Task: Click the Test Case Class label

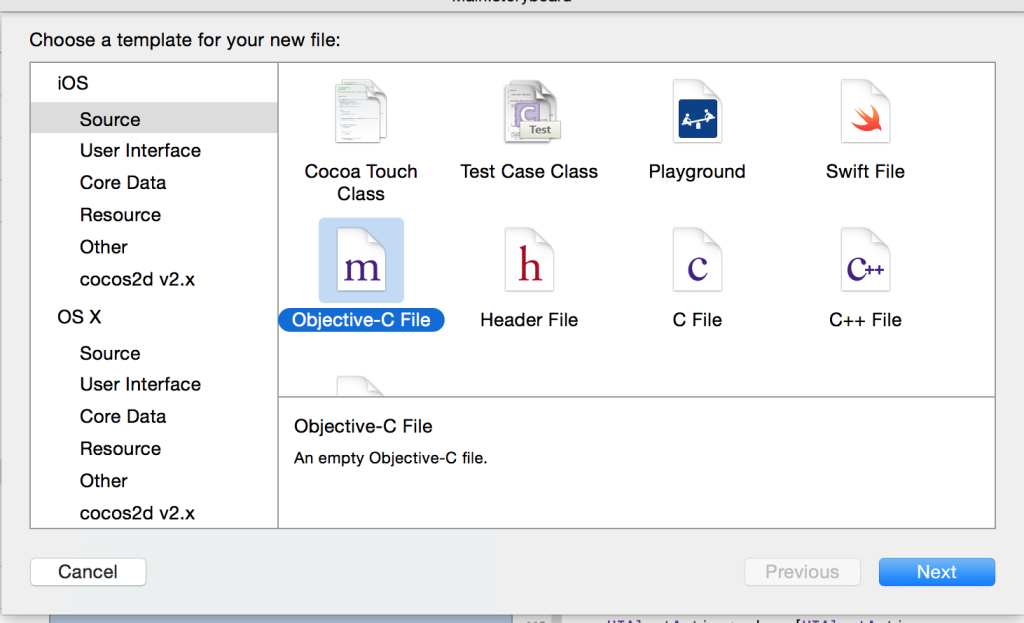Action: point(529,171)
